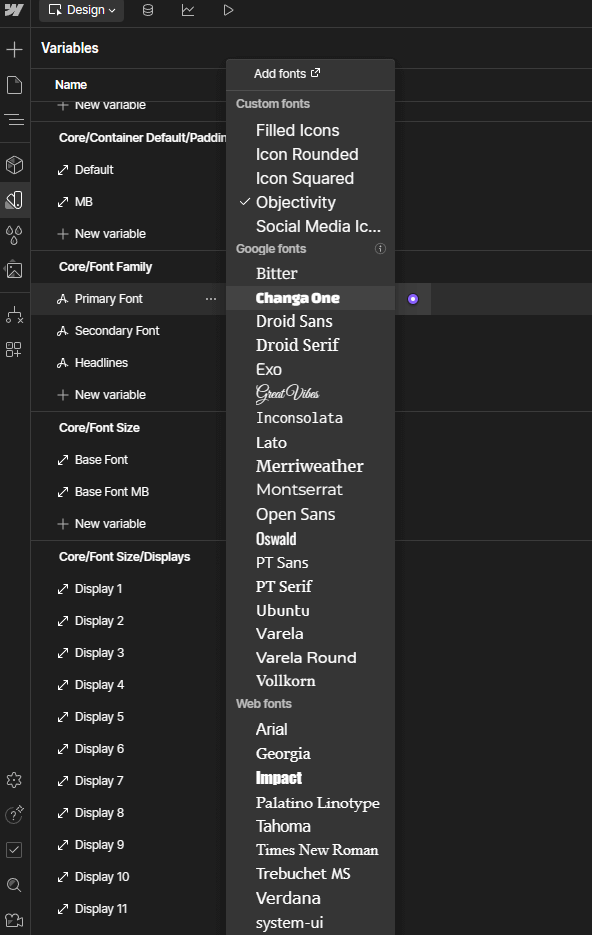Open the Insights chart icon in top bar
The image size is (592, 935).
pos(188,10)
